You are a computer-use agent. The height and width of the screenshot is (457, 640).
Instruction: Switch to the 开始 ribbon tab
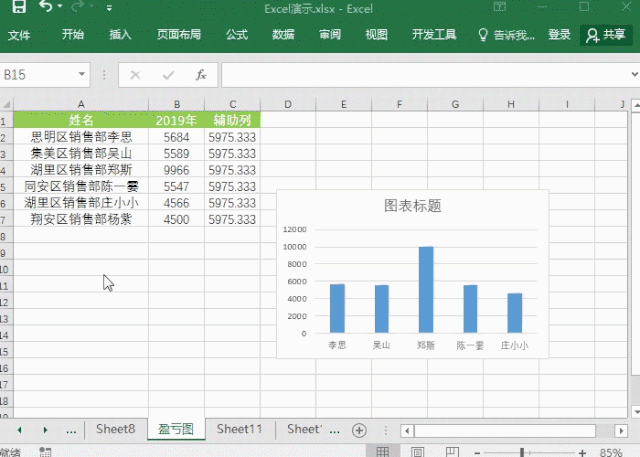pos(73,35)
